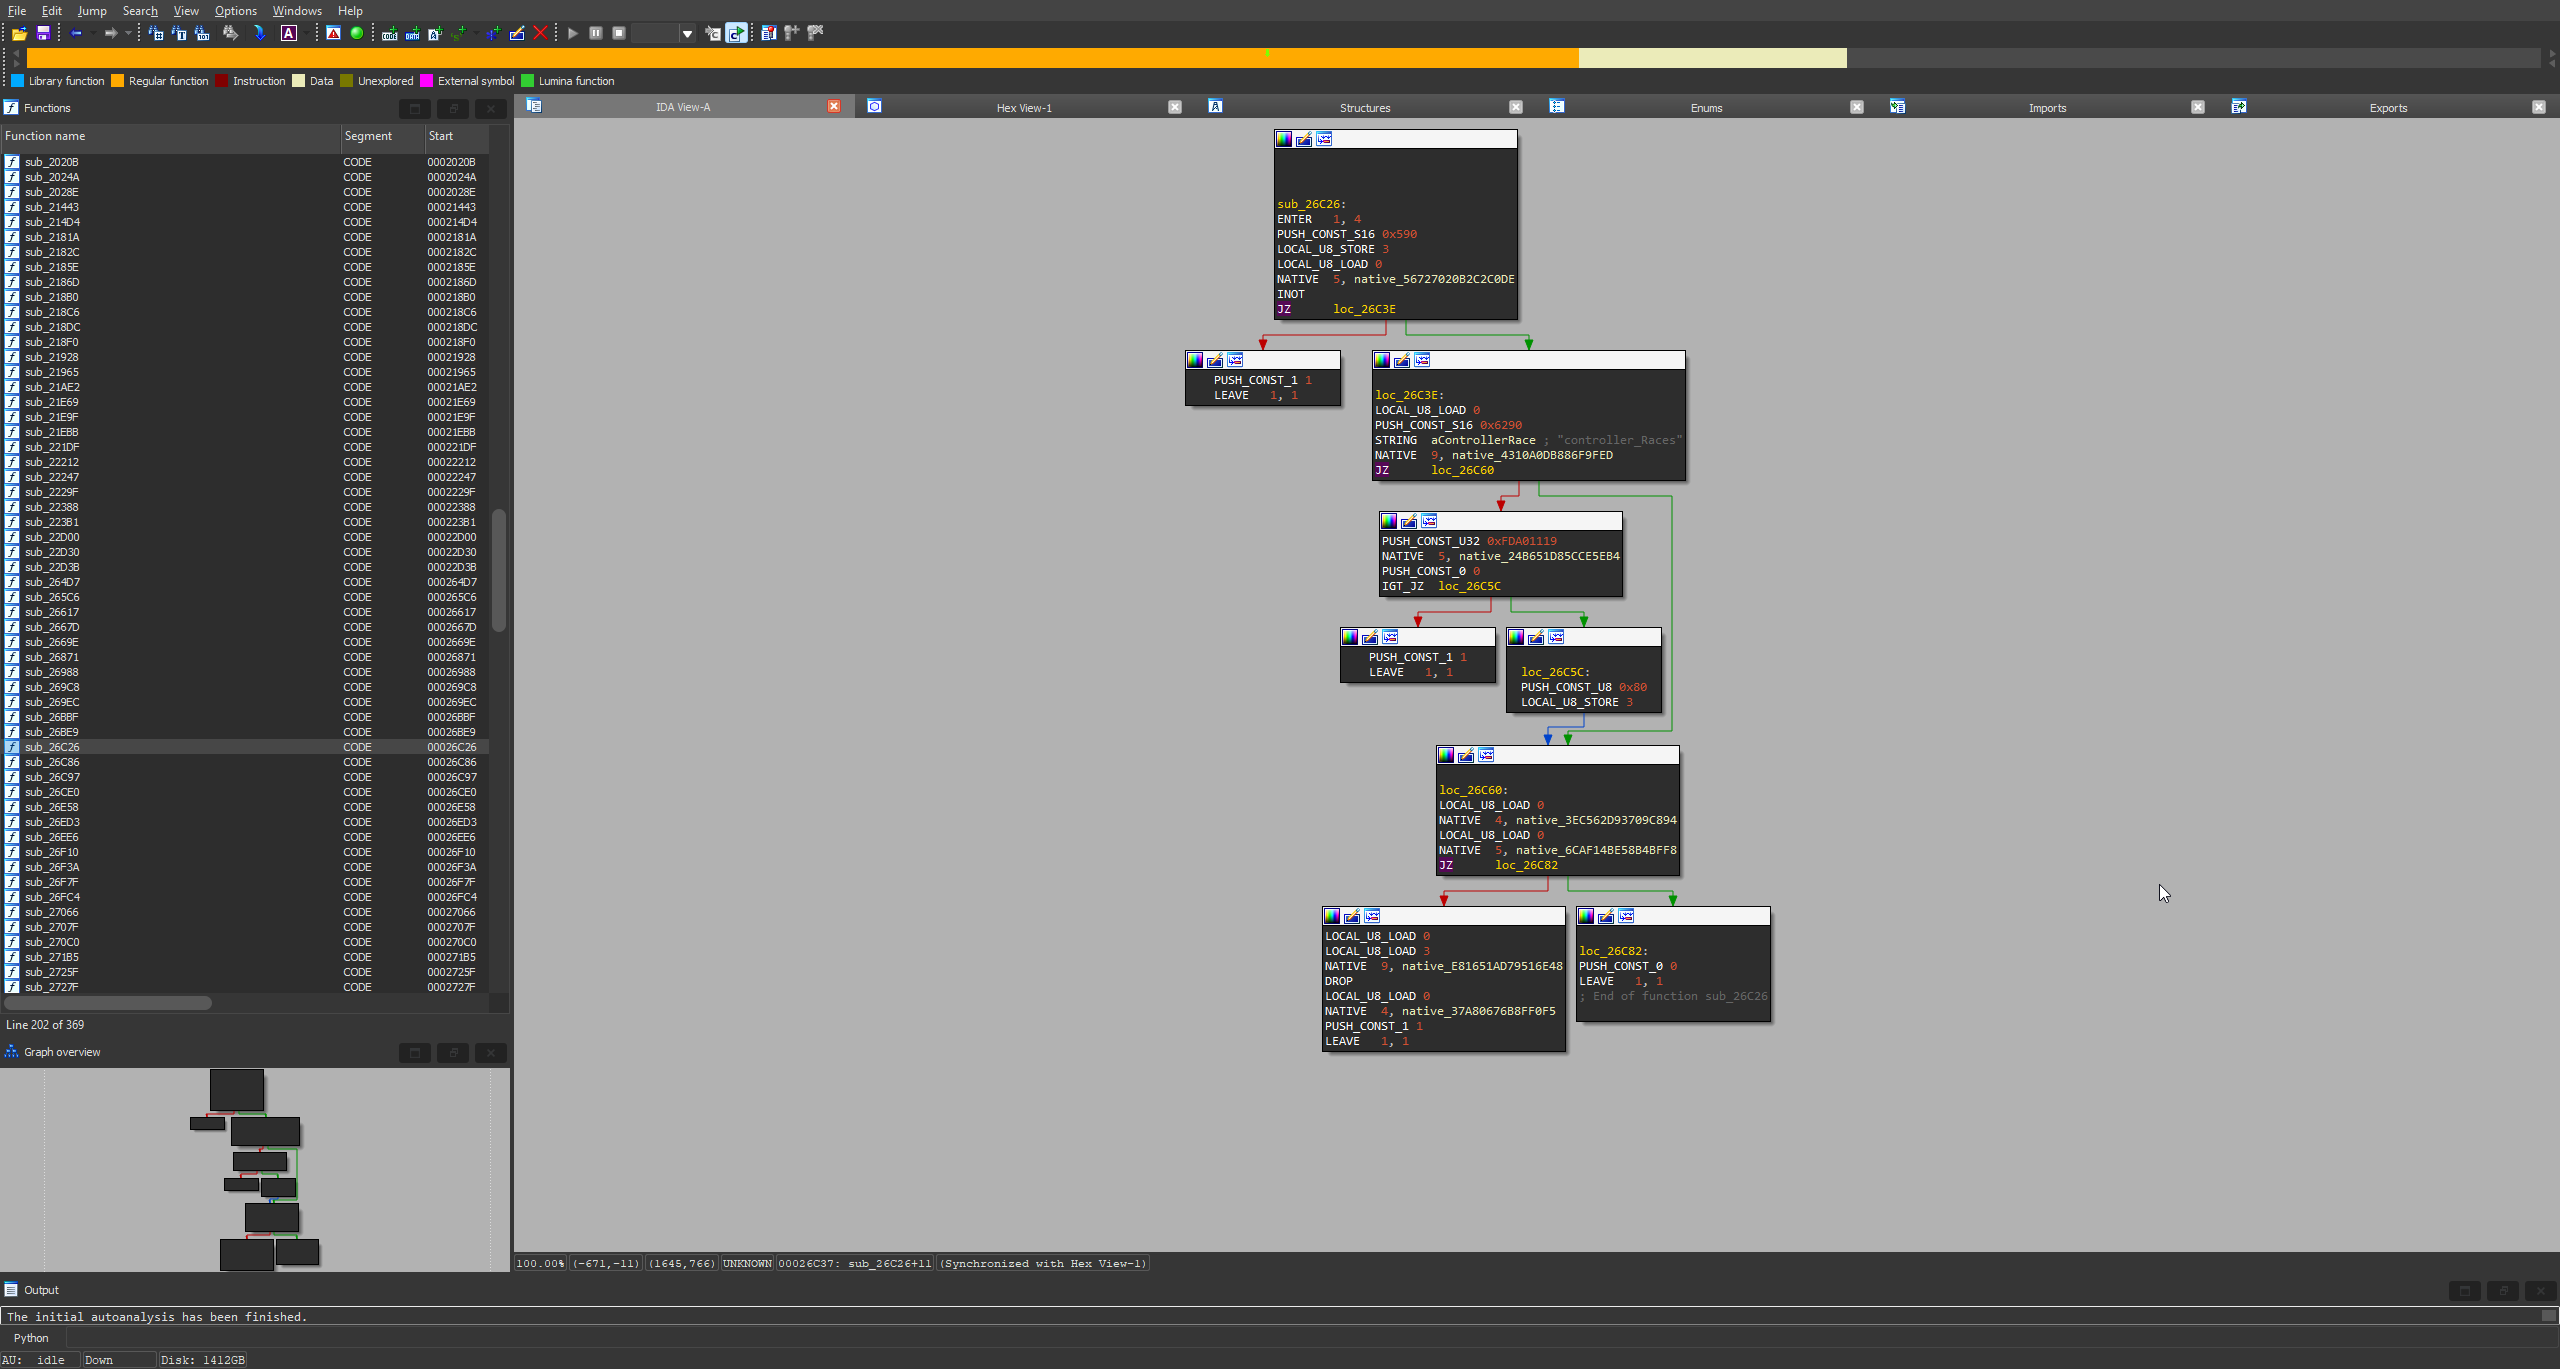Open the Jump menu

pos(91,10)
